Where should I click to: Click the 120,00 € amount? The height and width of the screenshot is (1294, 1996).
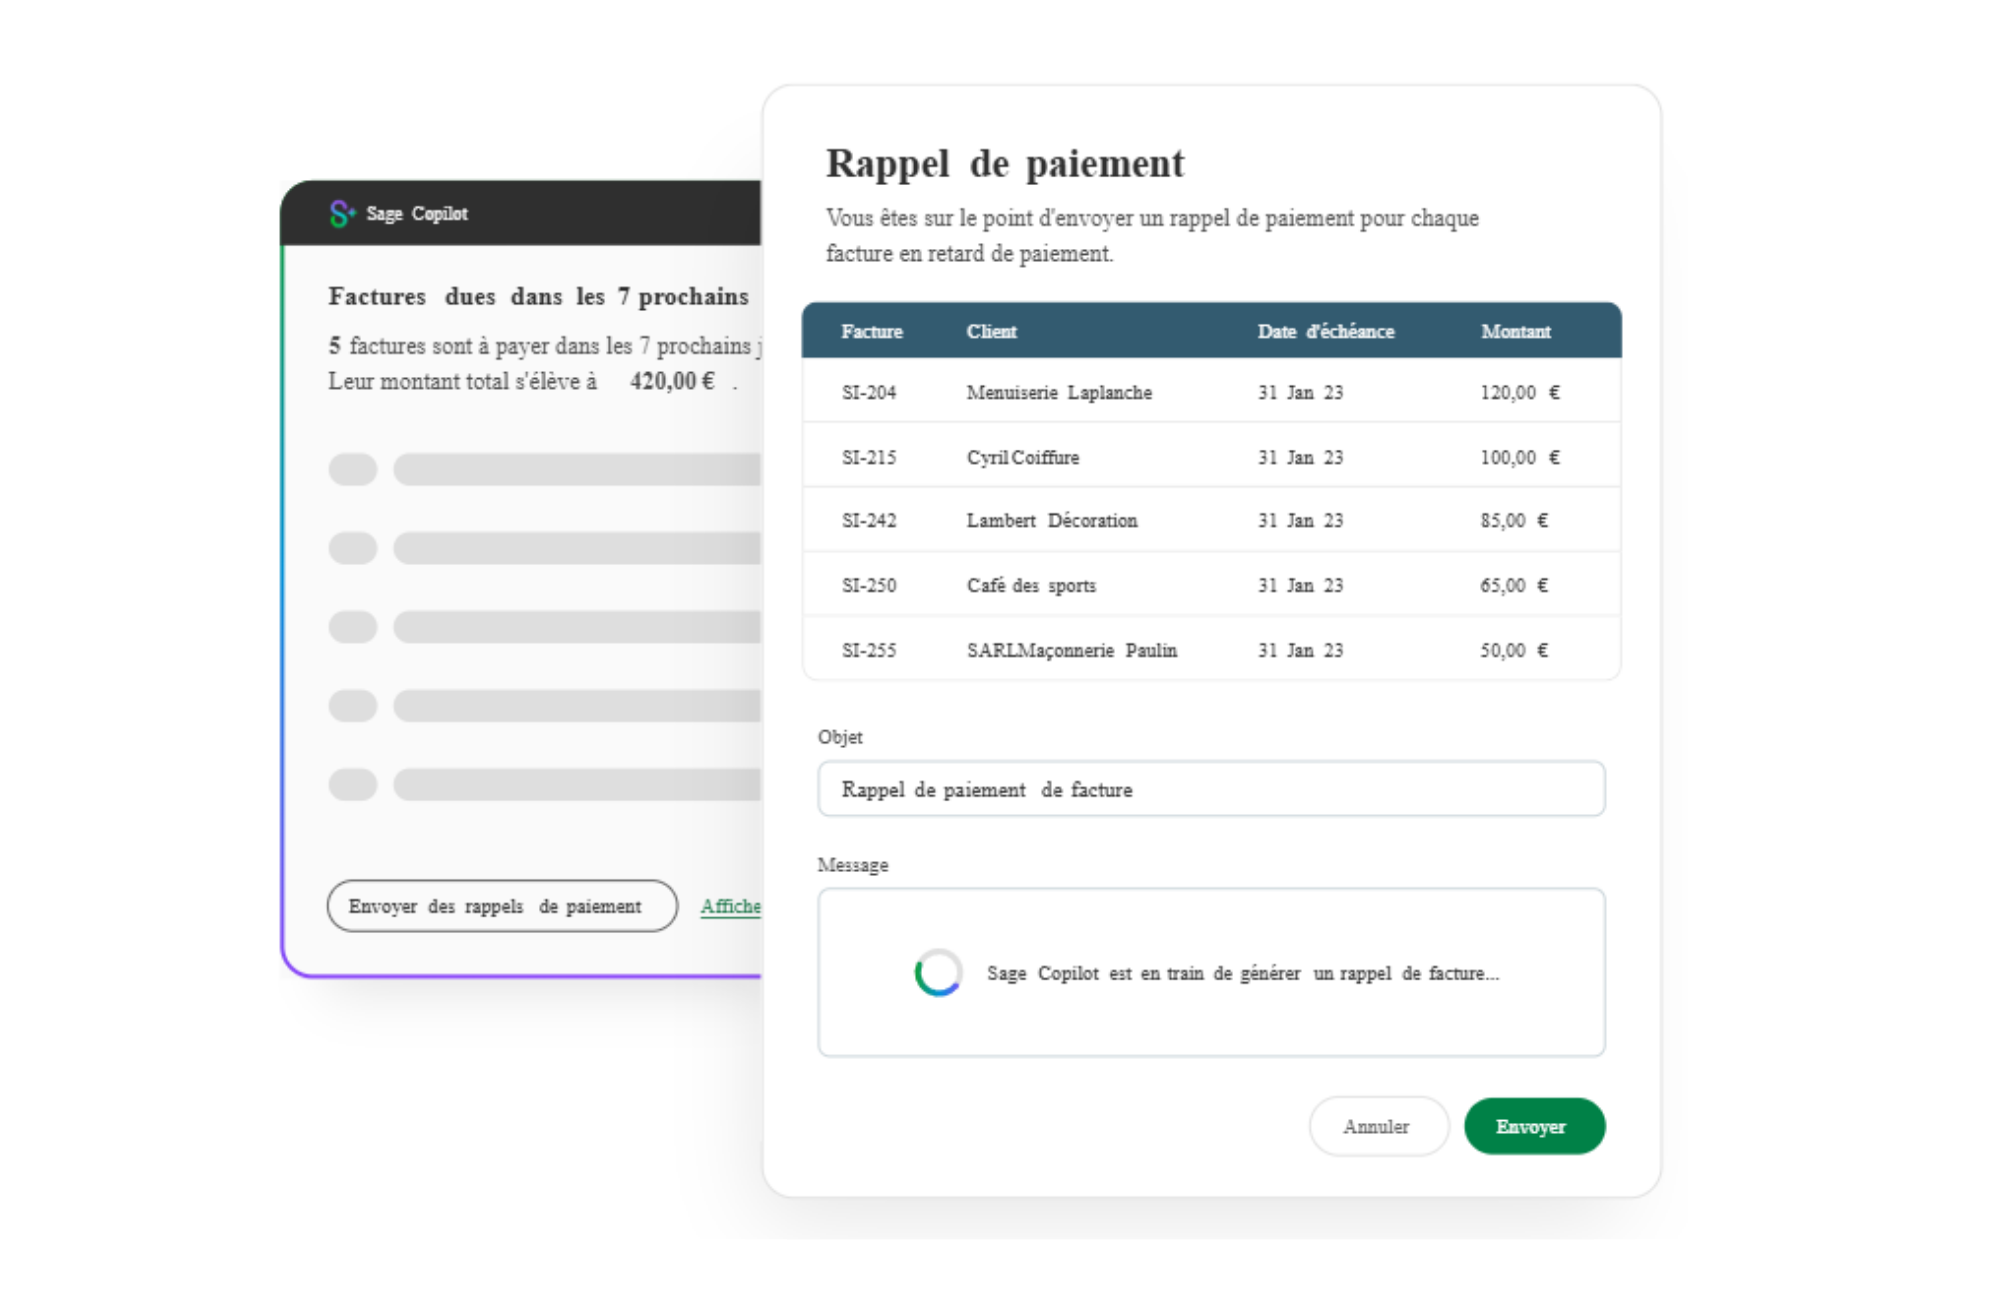point(1519,392)
